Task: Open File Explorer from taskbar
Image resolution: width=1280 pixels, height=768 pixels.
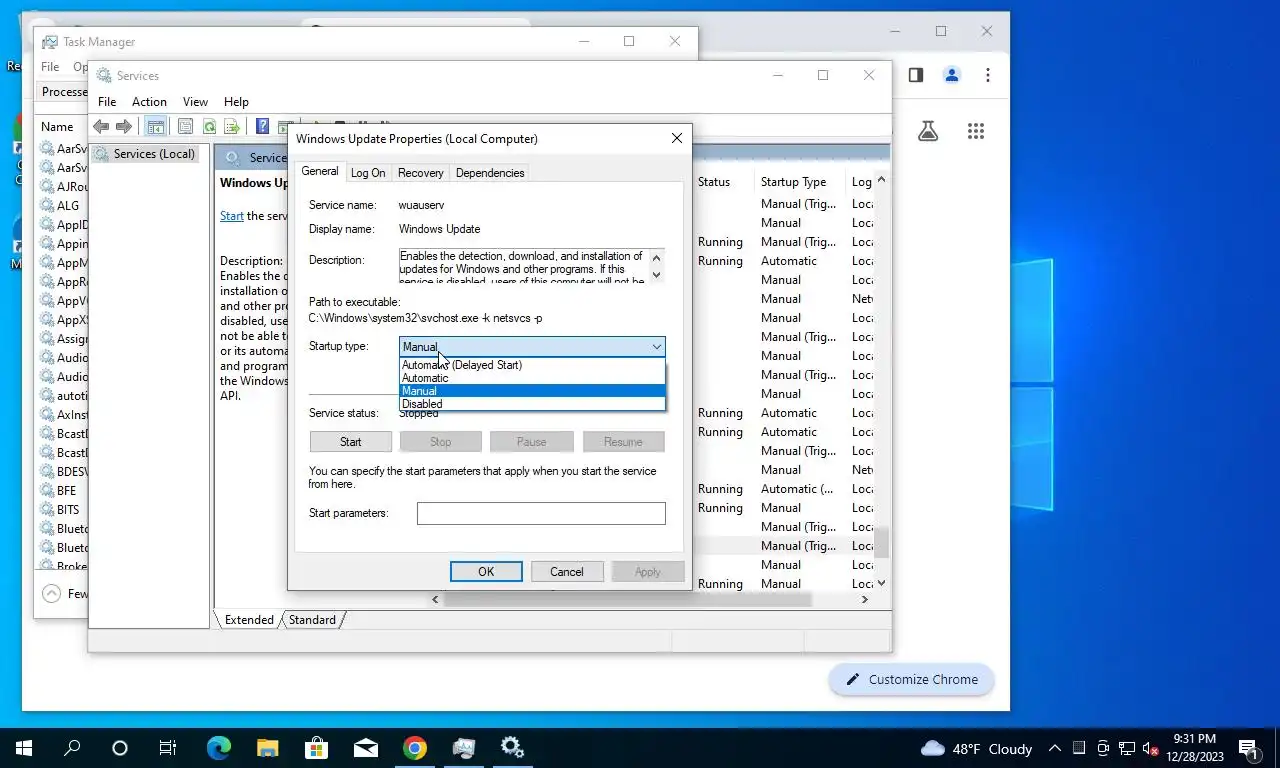Action: click(267, 748)
